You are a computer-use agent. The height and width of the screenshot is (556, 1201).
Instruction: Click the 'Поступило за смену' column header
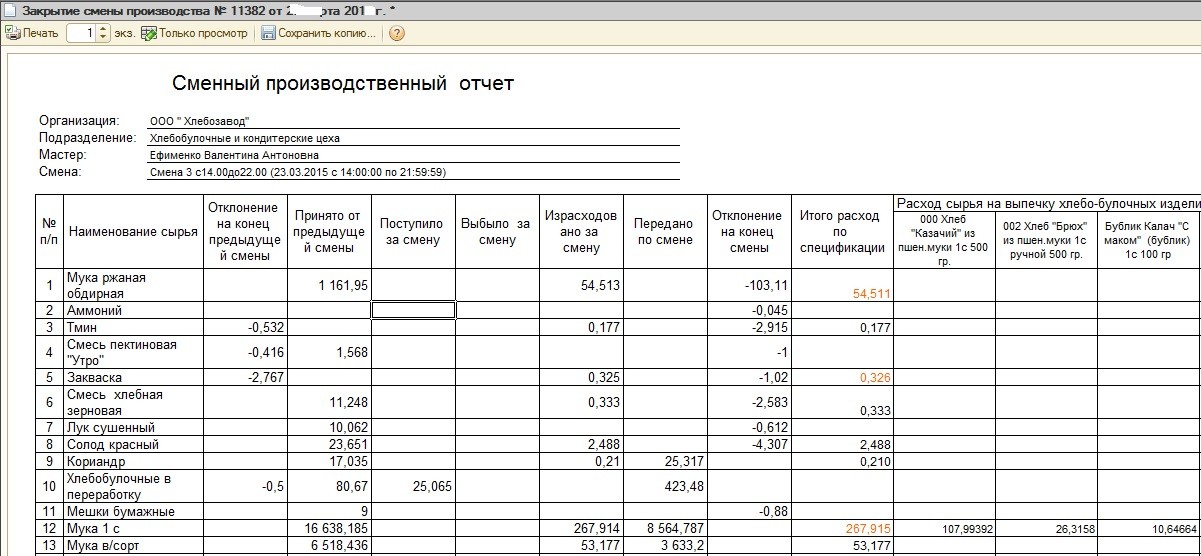412,233
